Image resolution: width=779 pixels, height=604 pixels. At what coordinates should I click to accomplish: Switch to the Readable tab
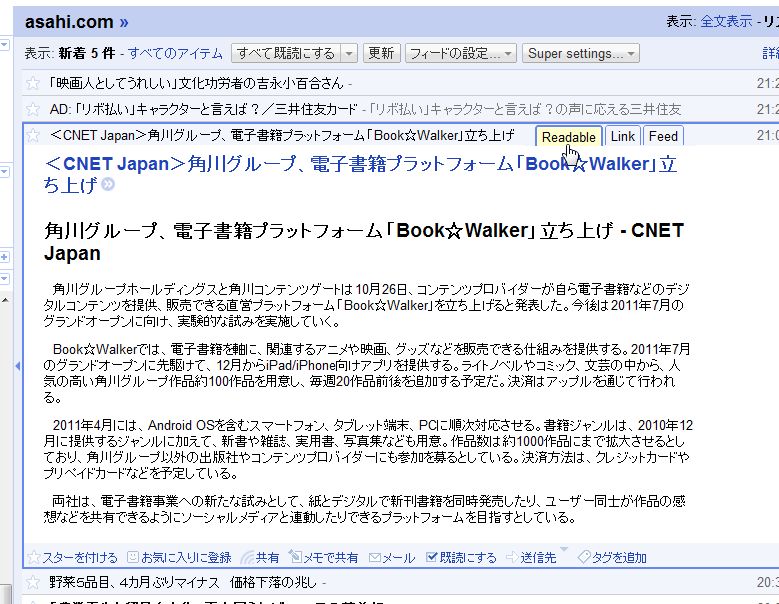click(x=568, y=137)
